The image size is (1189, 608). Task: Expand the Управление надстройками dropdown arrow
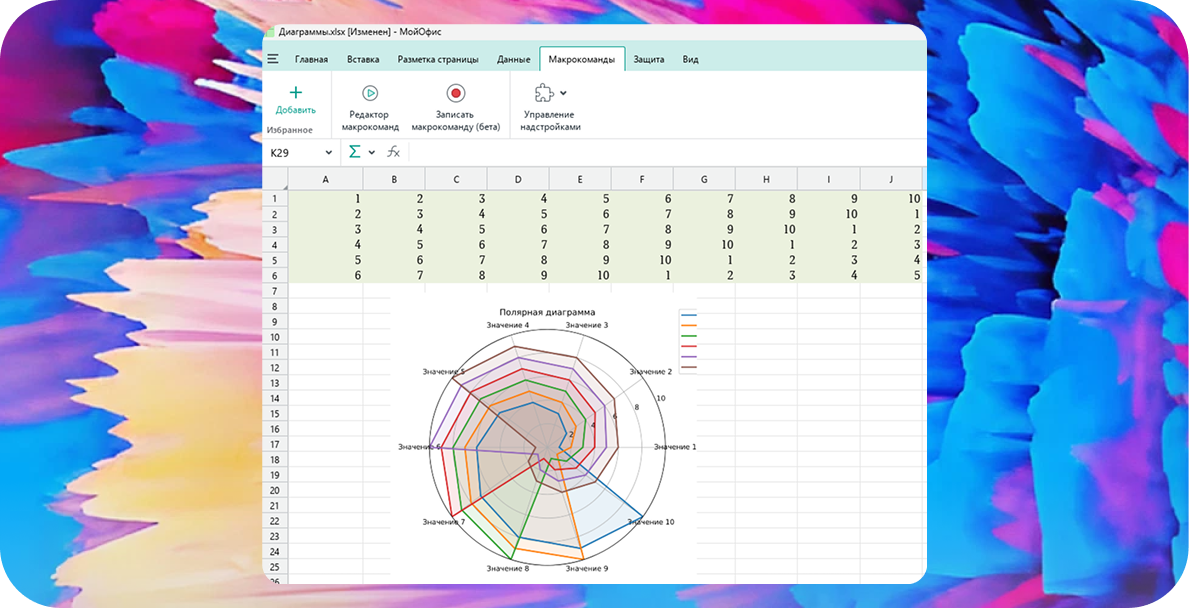[x=564, y=93]
